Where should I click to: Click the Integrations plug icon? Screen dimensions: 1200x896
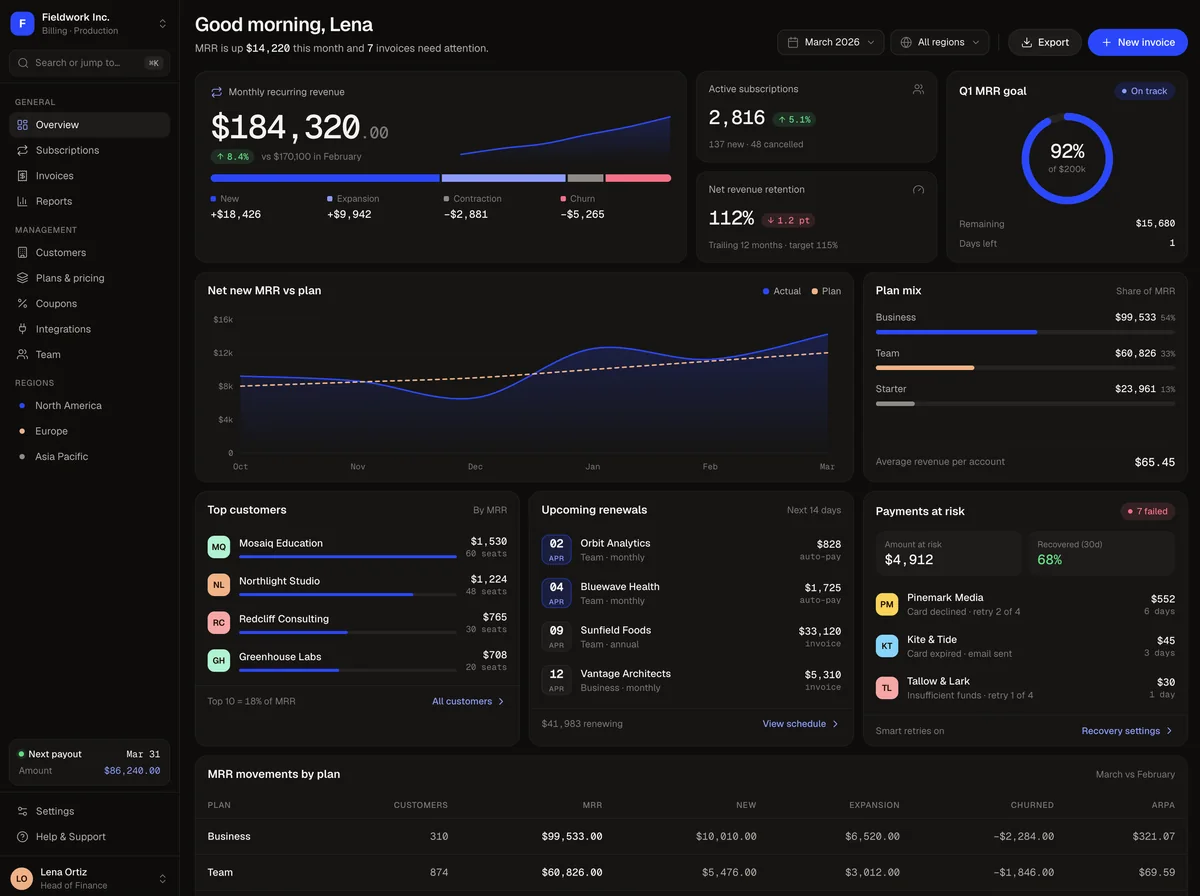(x=23, y=329)
